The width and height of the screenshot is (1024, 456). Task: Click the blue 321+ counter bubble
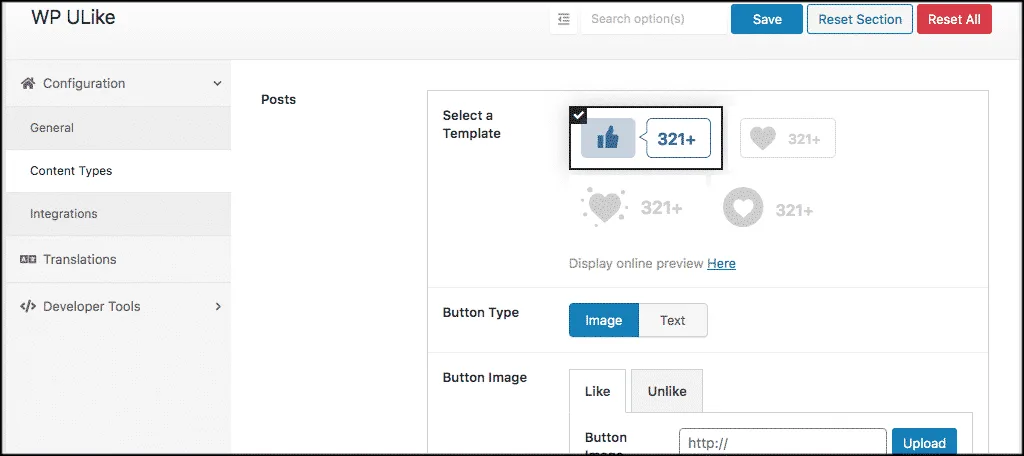(677, 138)
